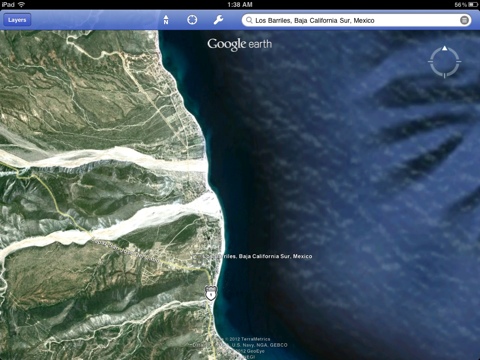Tap the battery indicator in status bar
The width and height of the screenshot is (480, 360).
pyautogui.click(x=473, y=4)
